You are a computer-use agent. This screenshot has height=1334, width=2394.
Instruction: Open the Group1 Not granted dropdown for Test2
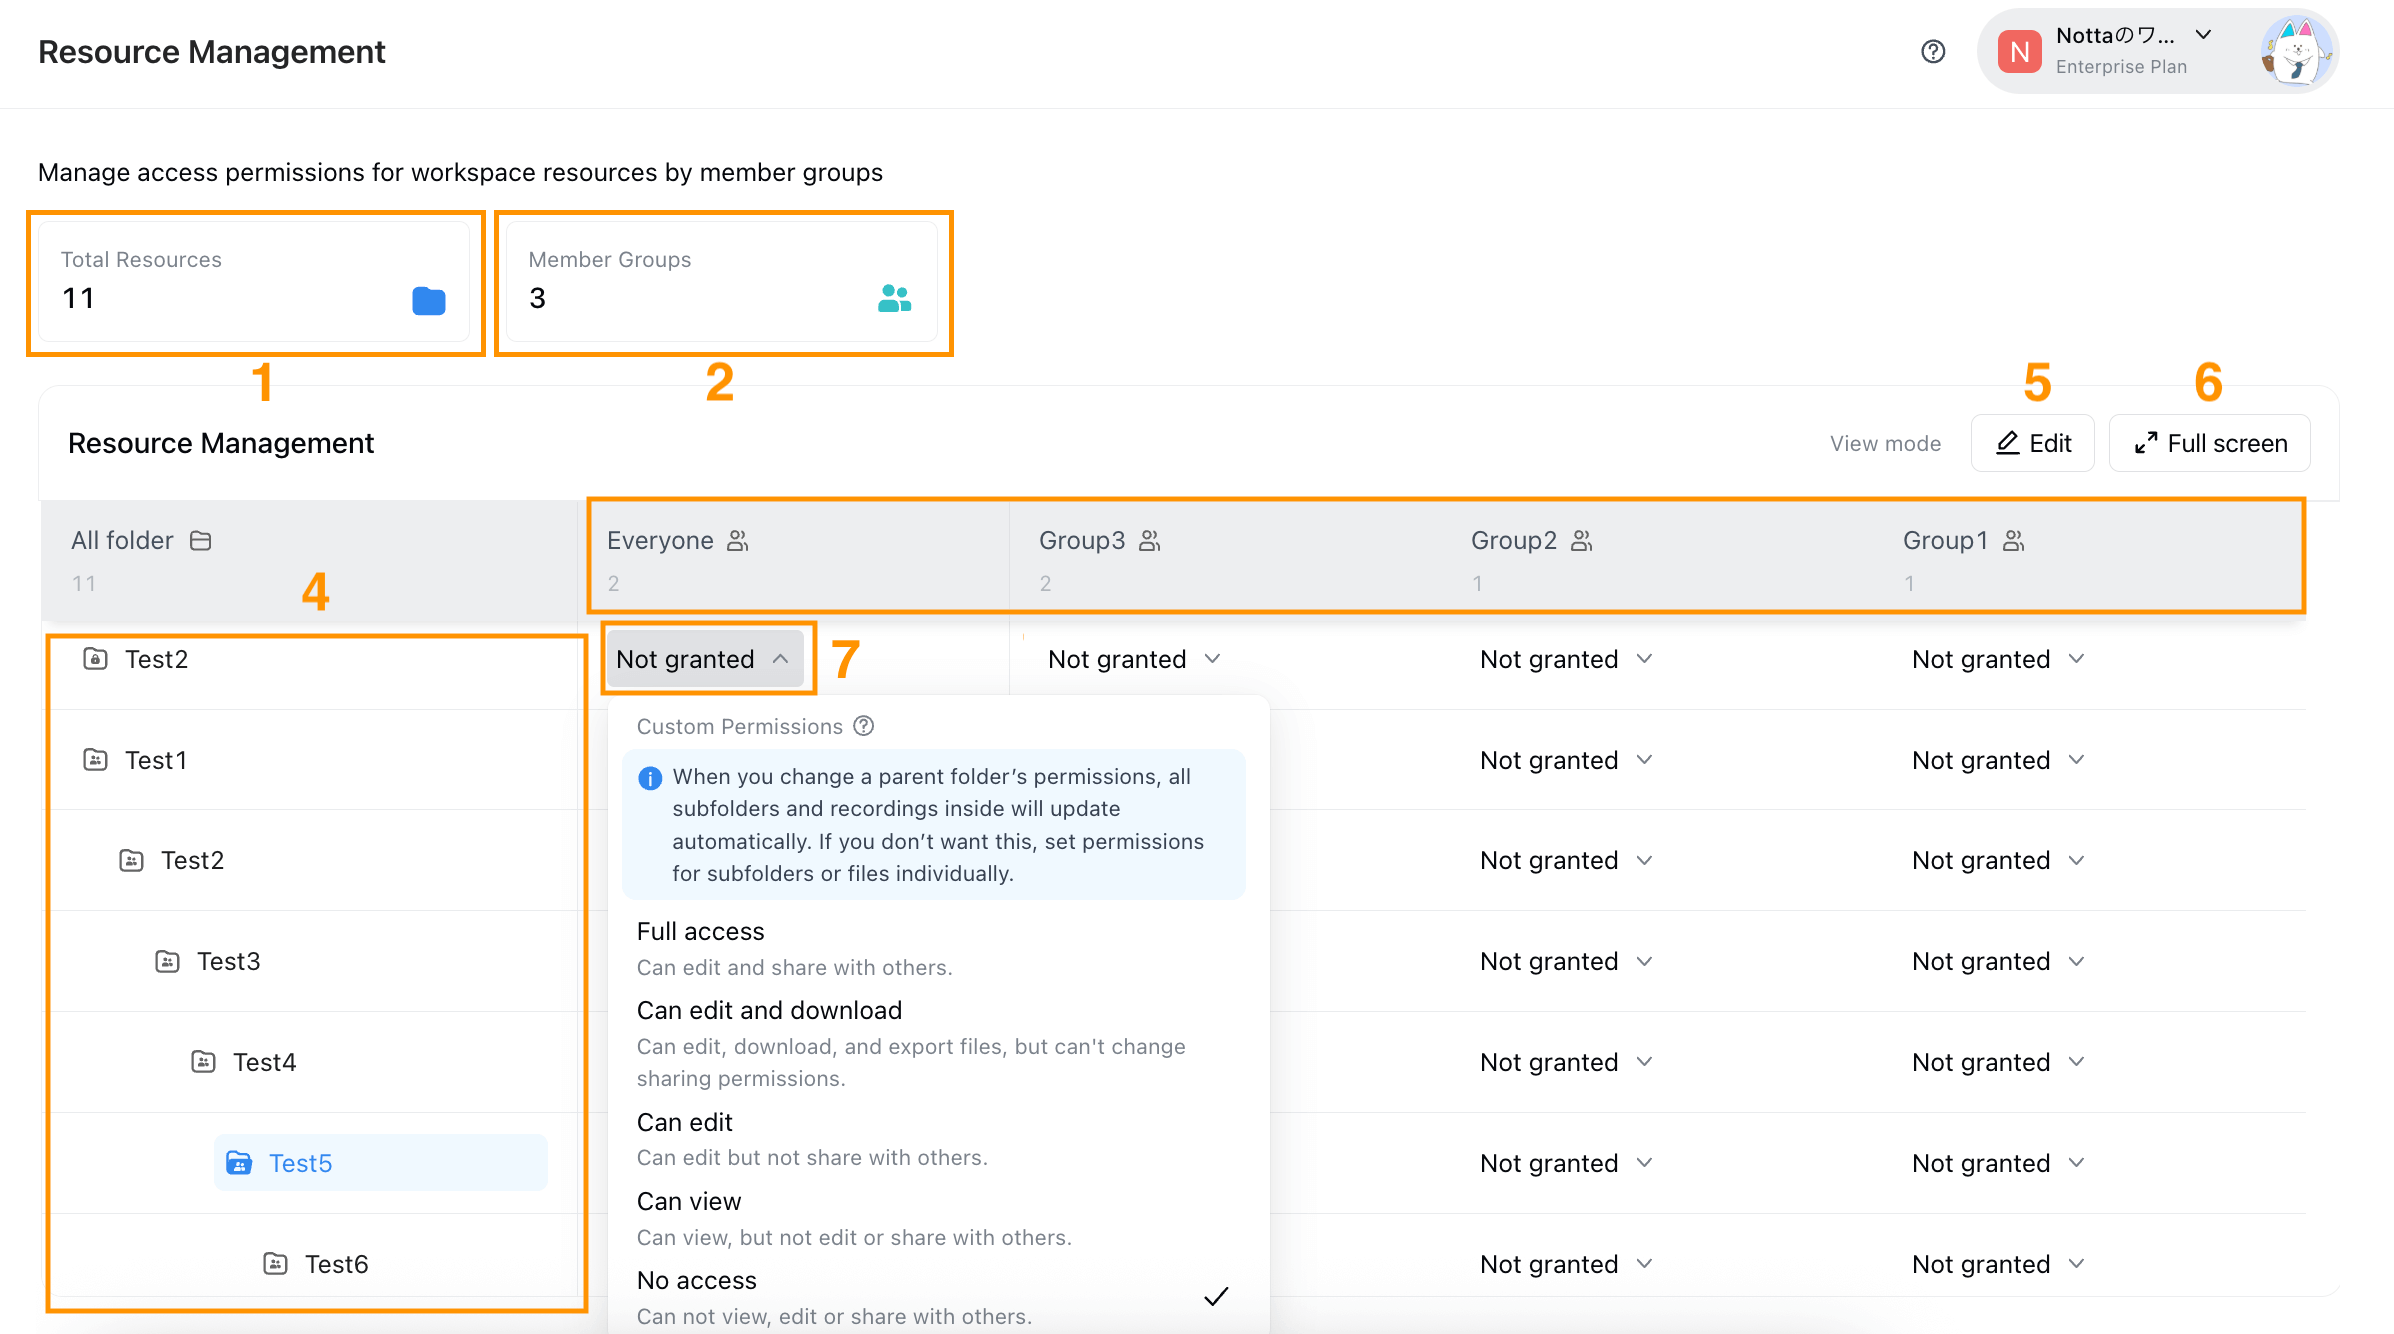(1998, 658)
